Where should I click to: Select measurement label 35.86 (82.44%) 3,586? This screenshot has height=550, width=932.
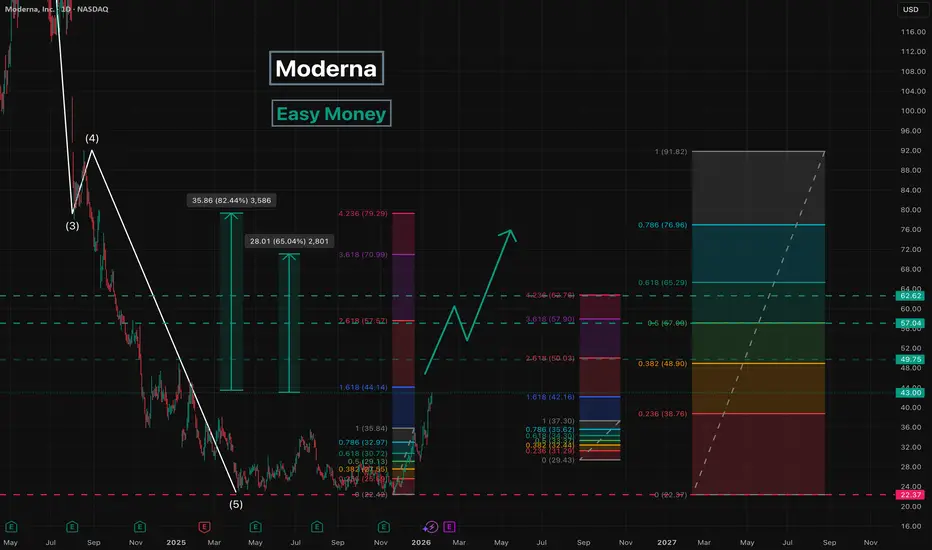[x=231, y=200]
